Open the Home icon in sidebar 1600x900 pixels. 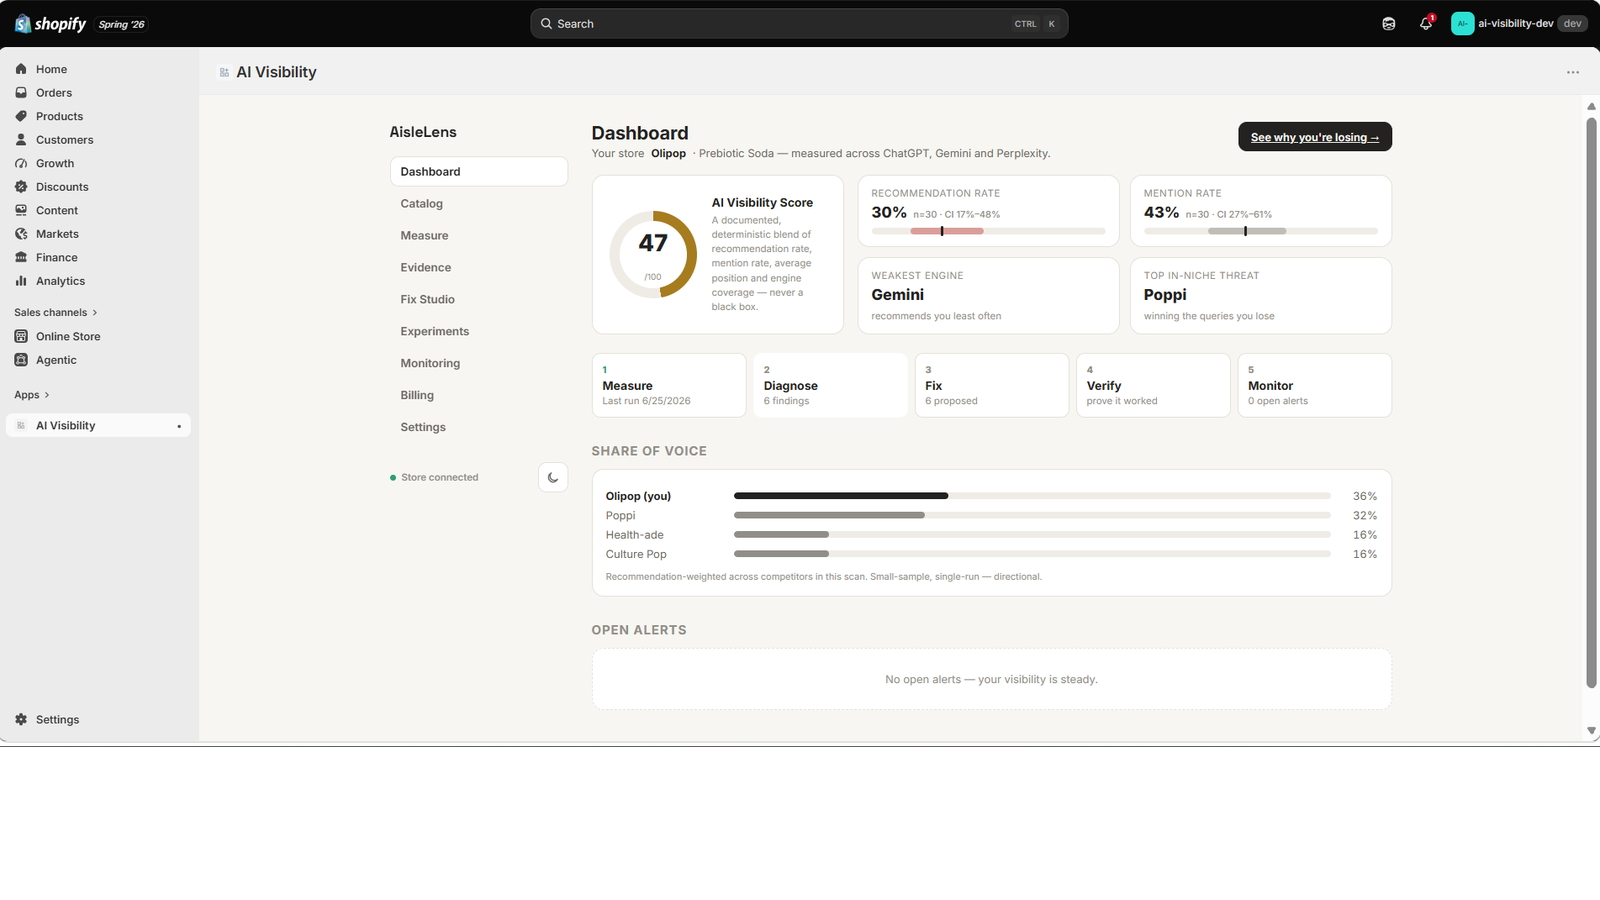click(21, 69)
